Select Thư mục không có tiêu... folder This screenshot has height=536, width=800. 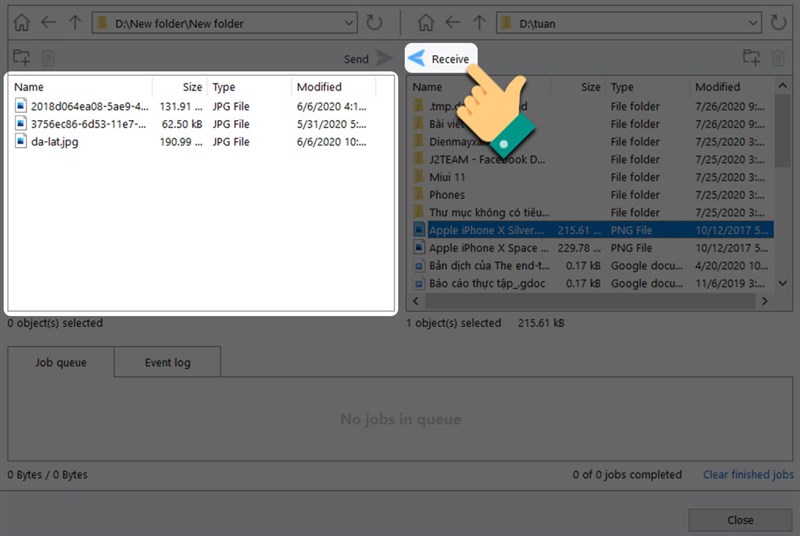[x=592, y=212]
